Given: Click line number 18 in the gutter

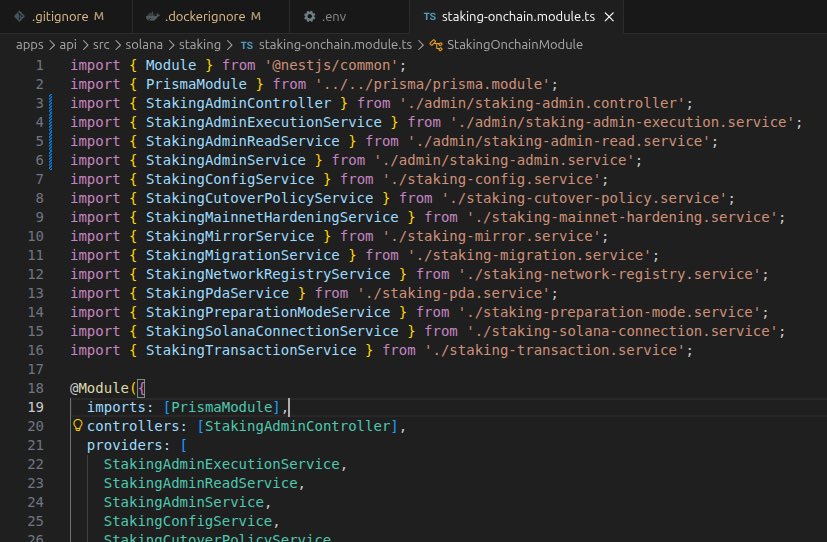Looking at the screenshot, I should [x=35, y=388].
